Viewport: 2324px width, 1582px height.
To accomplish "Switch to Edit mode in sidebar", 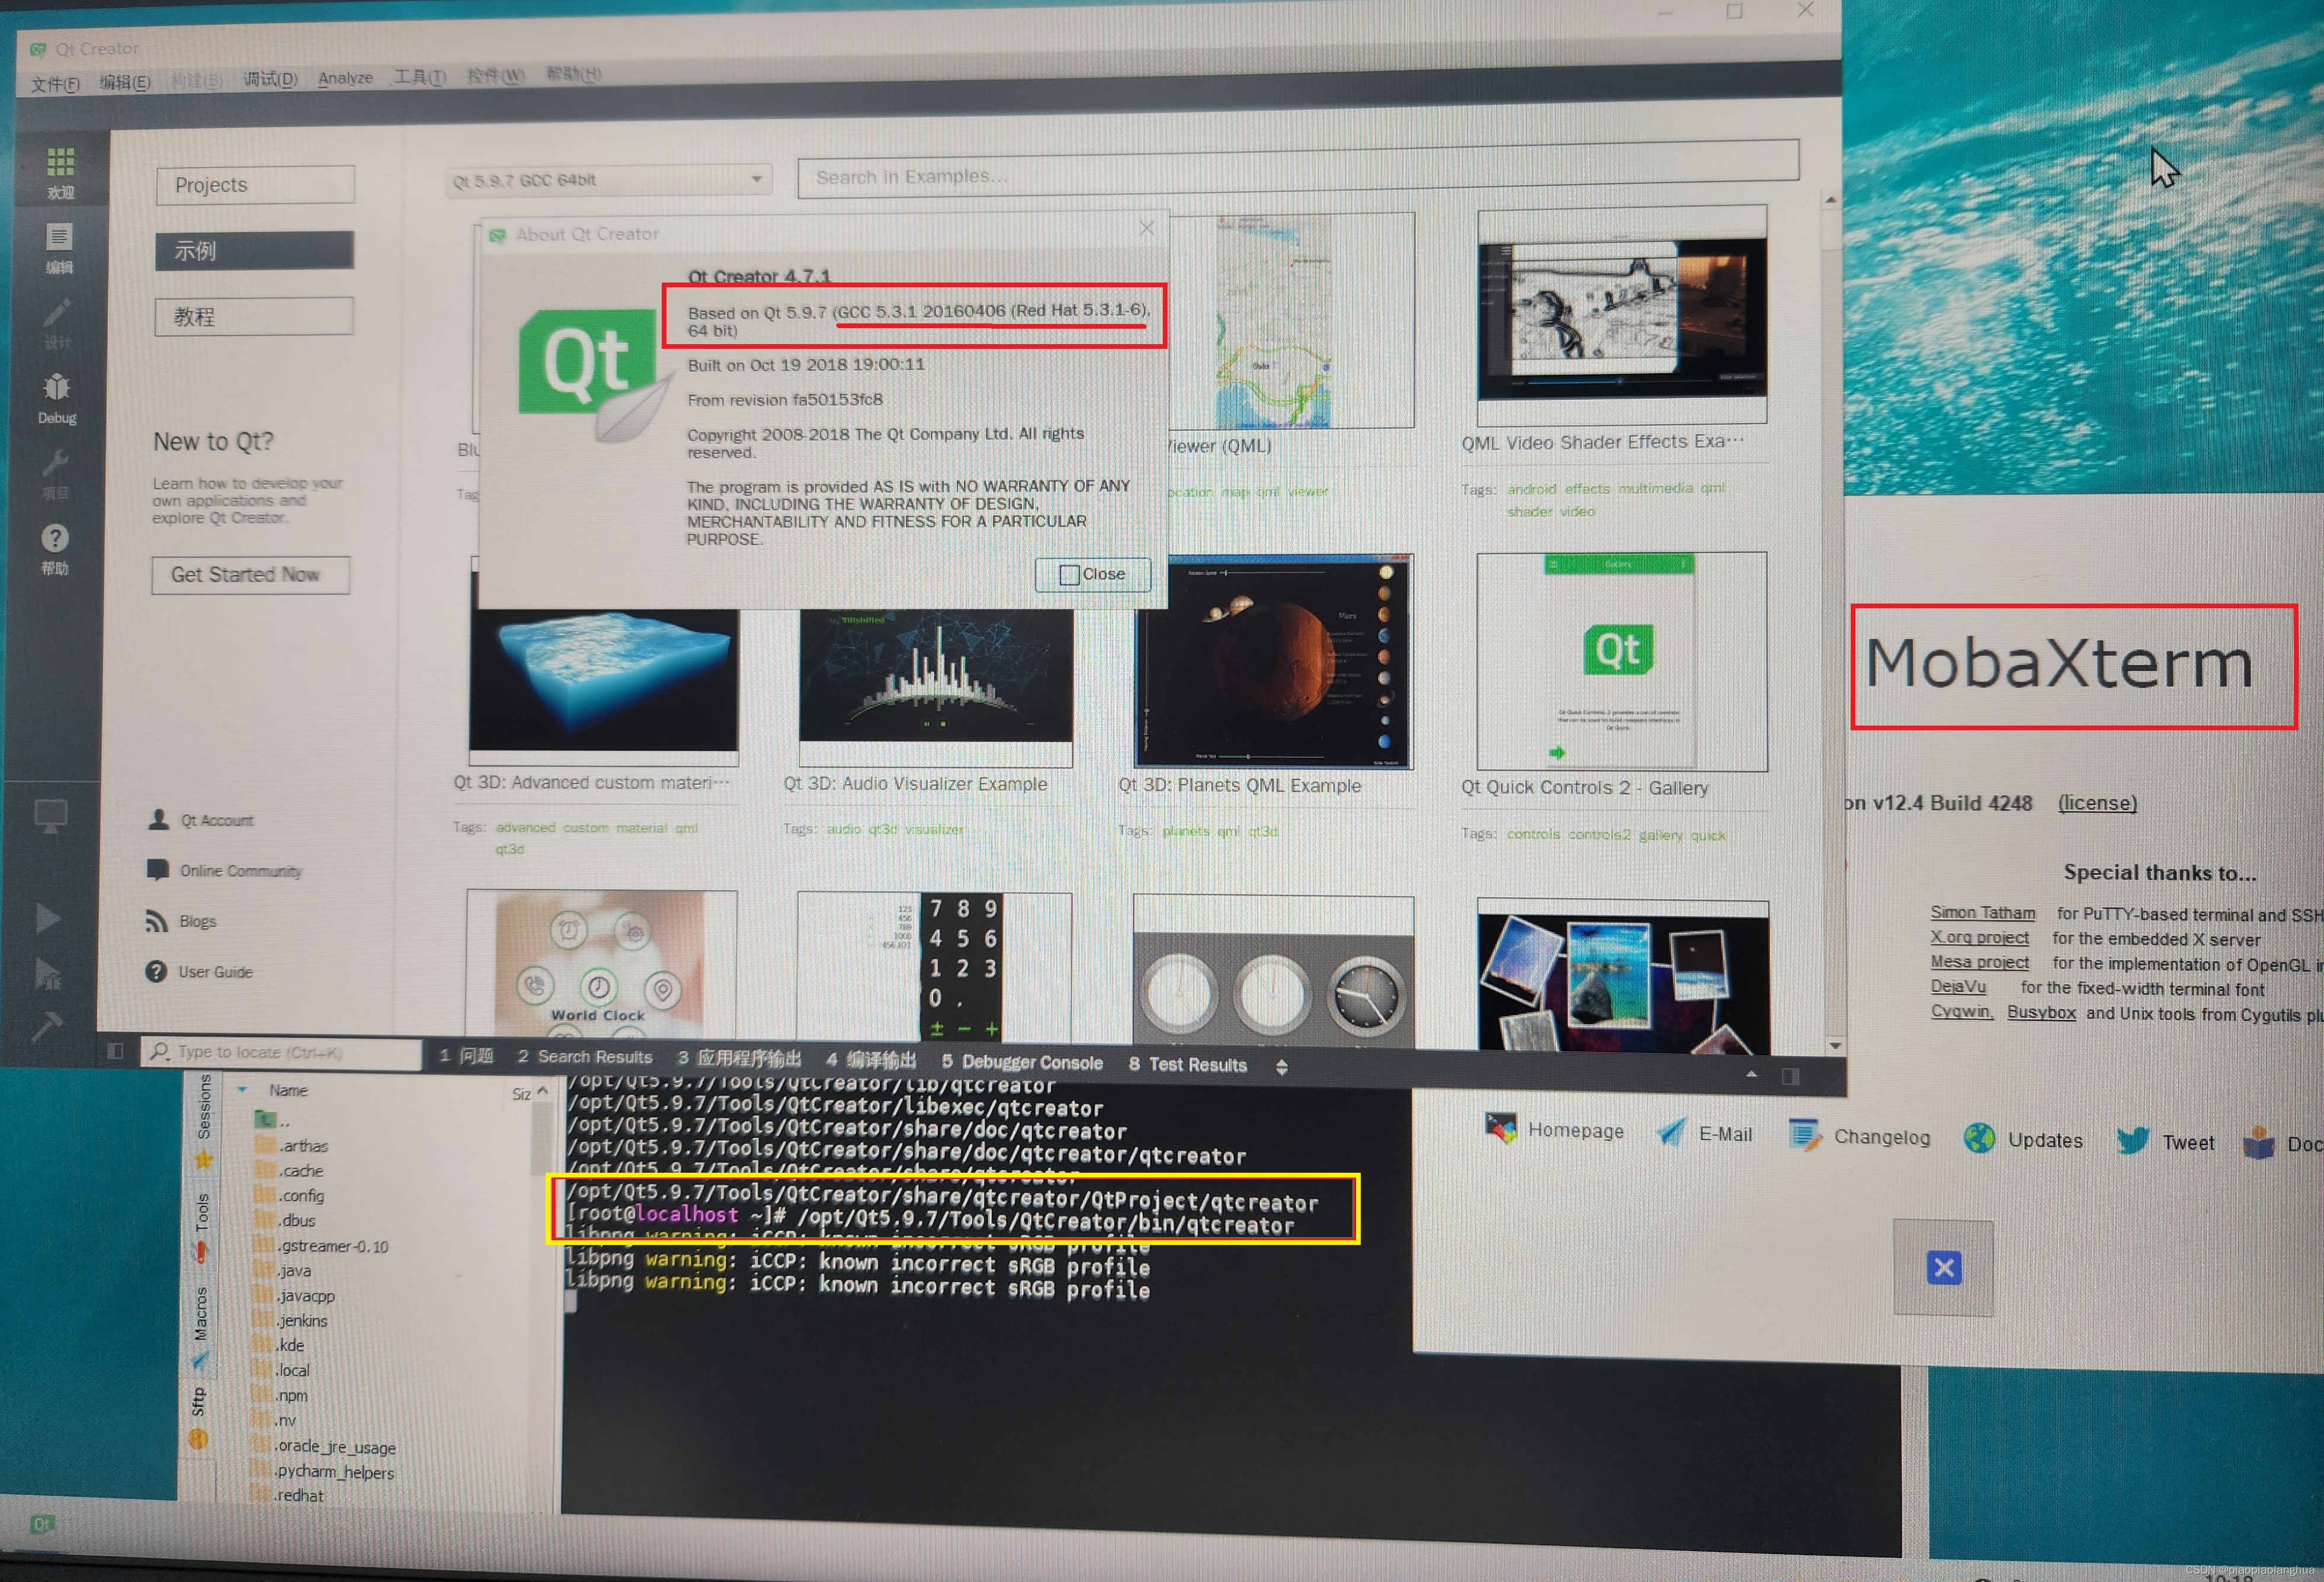I will point(59,237).
